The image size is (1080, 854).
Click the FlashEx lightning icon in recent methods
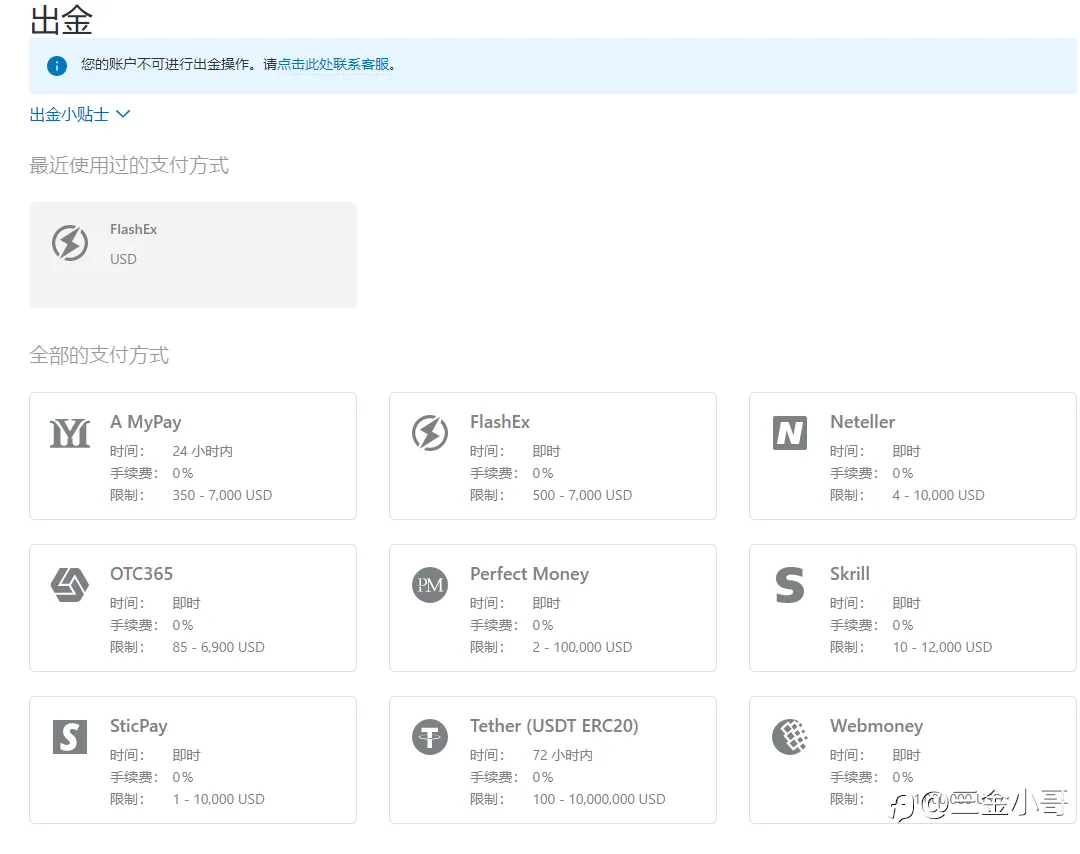click(x=70, y=242)
